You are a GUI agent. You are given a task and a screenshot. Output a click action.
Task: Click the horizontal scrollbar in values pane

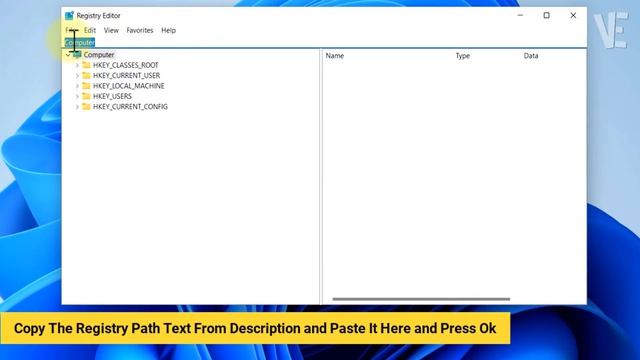[421, 299]
